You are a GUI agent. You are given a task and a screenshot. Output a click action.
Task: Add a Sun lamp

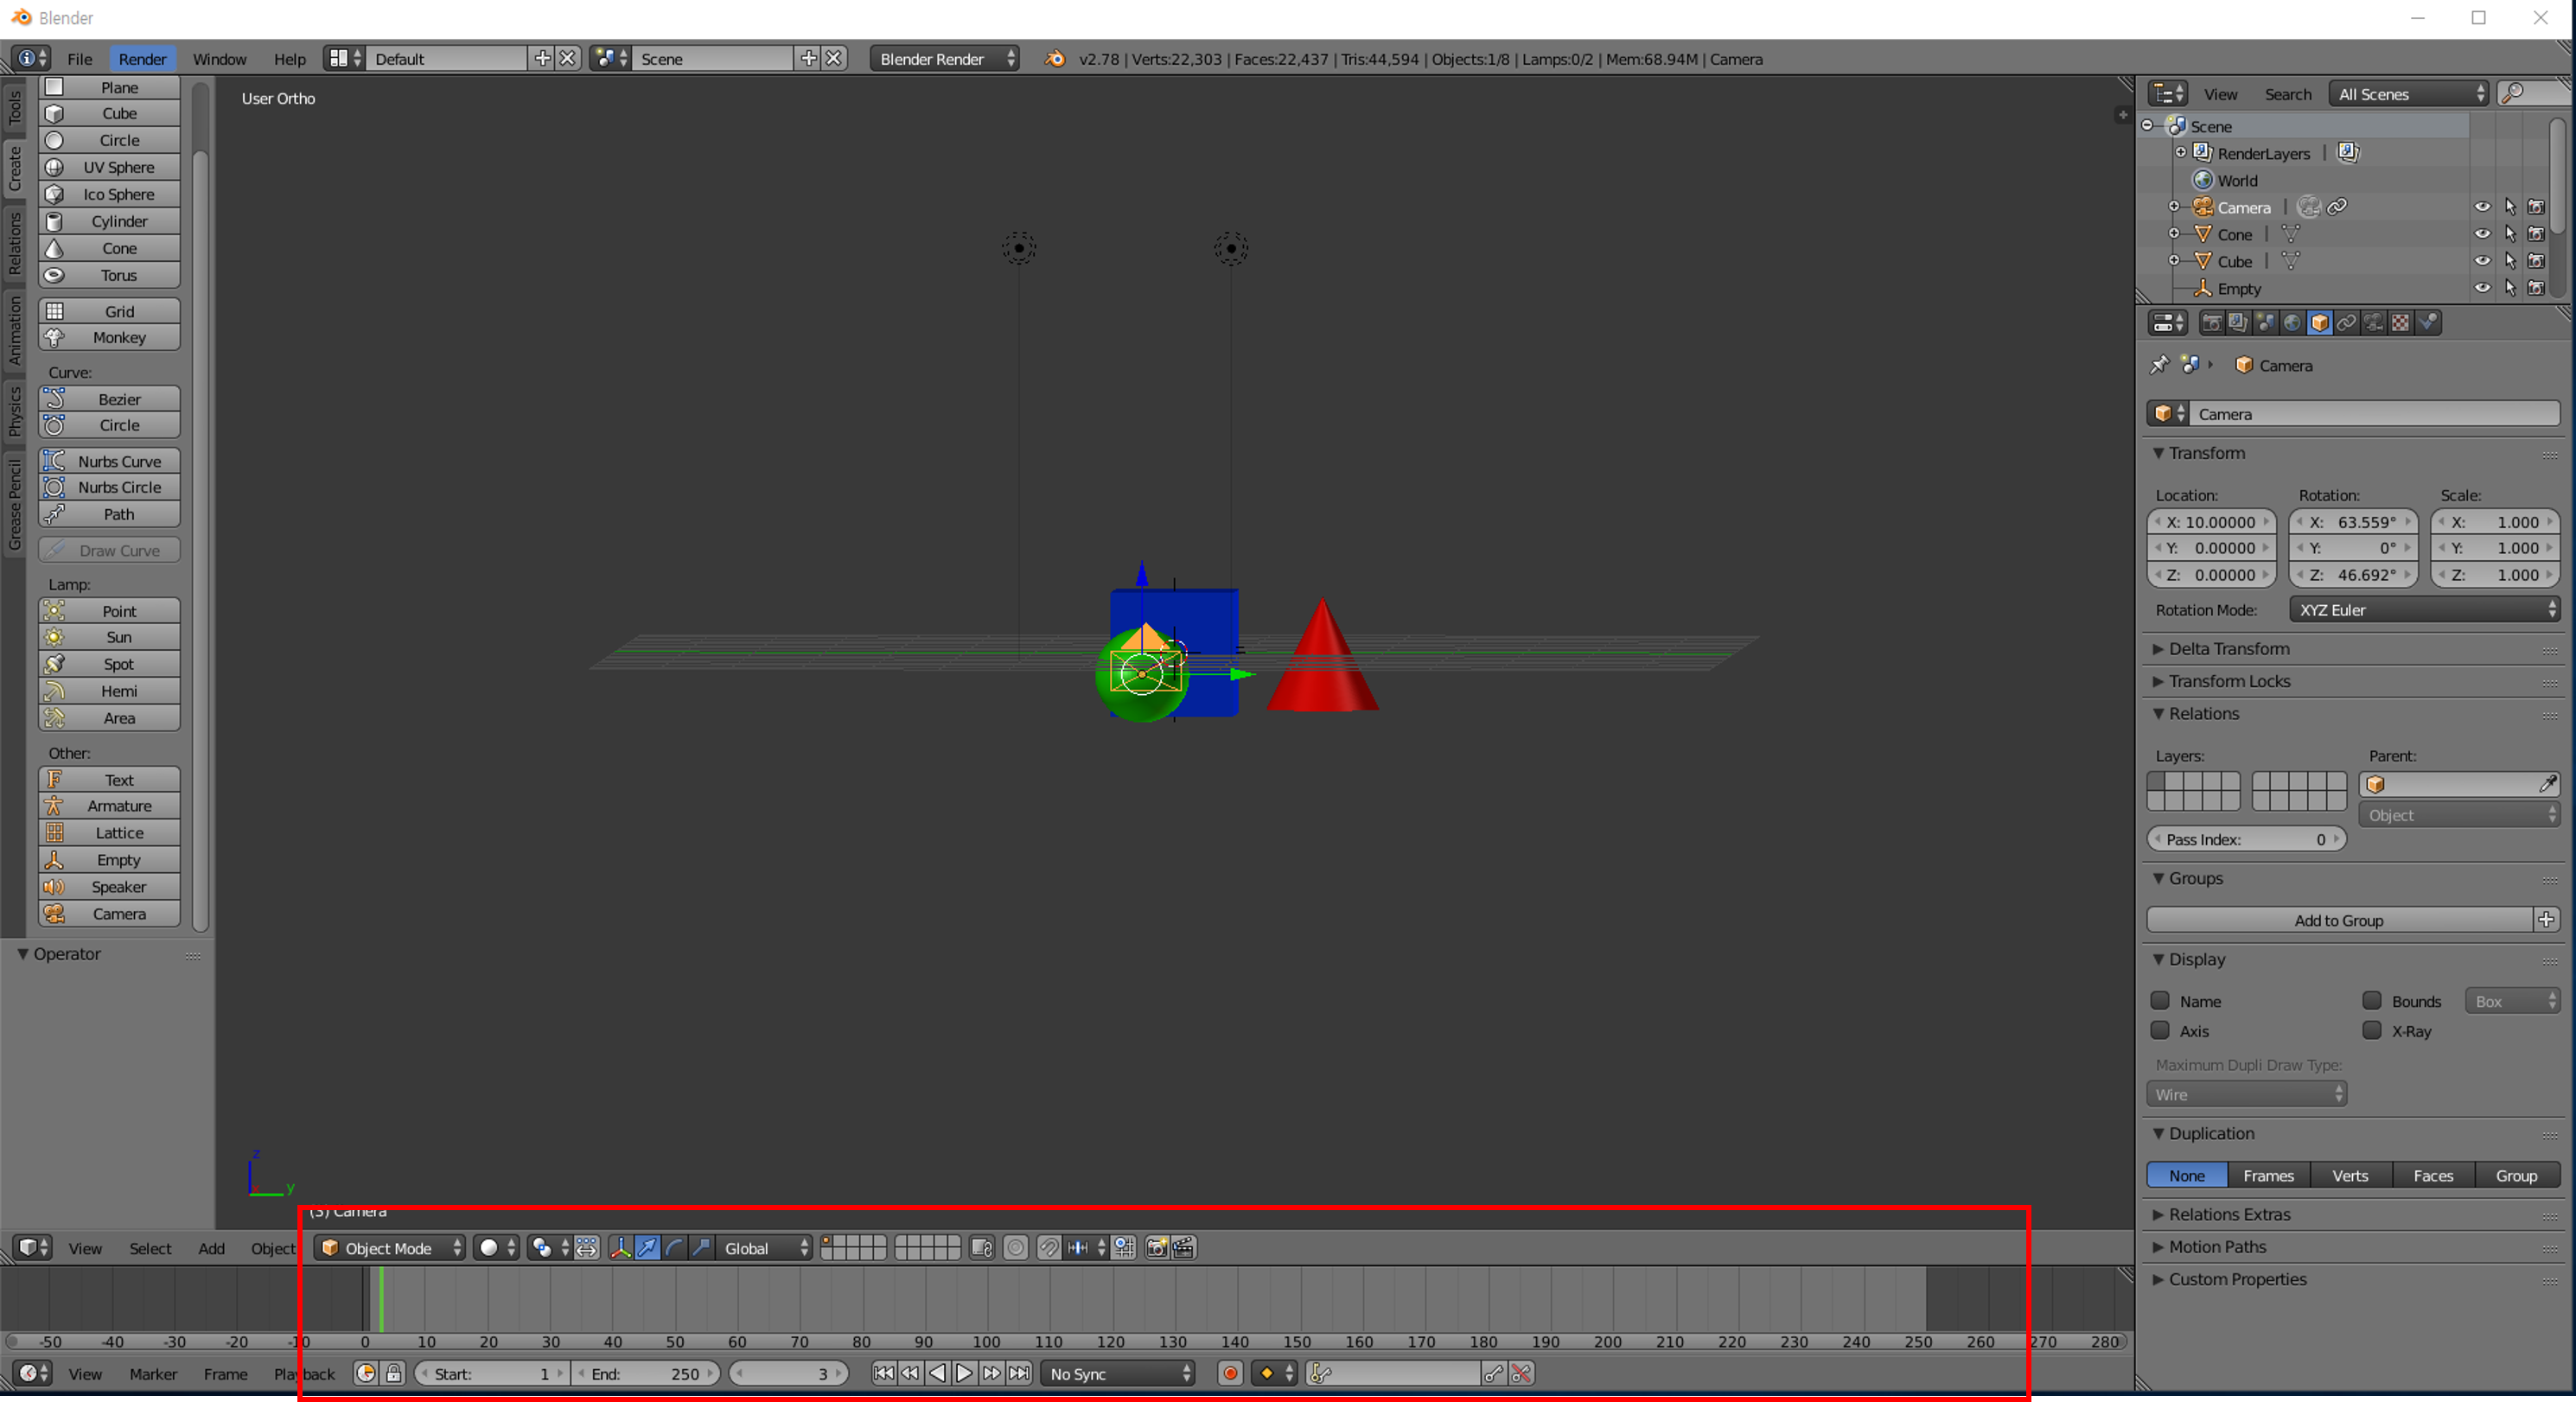pos(110,637)
